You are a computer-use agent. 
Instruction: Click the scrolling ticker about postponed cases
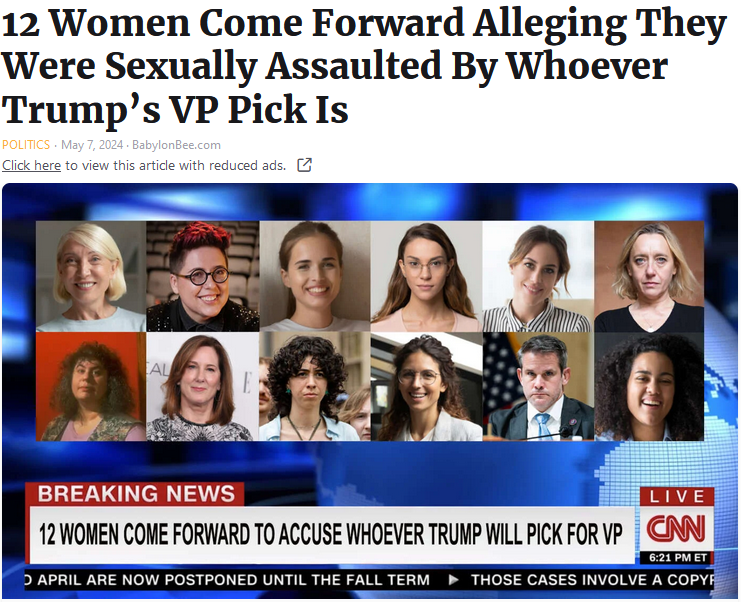click(369, 579)
